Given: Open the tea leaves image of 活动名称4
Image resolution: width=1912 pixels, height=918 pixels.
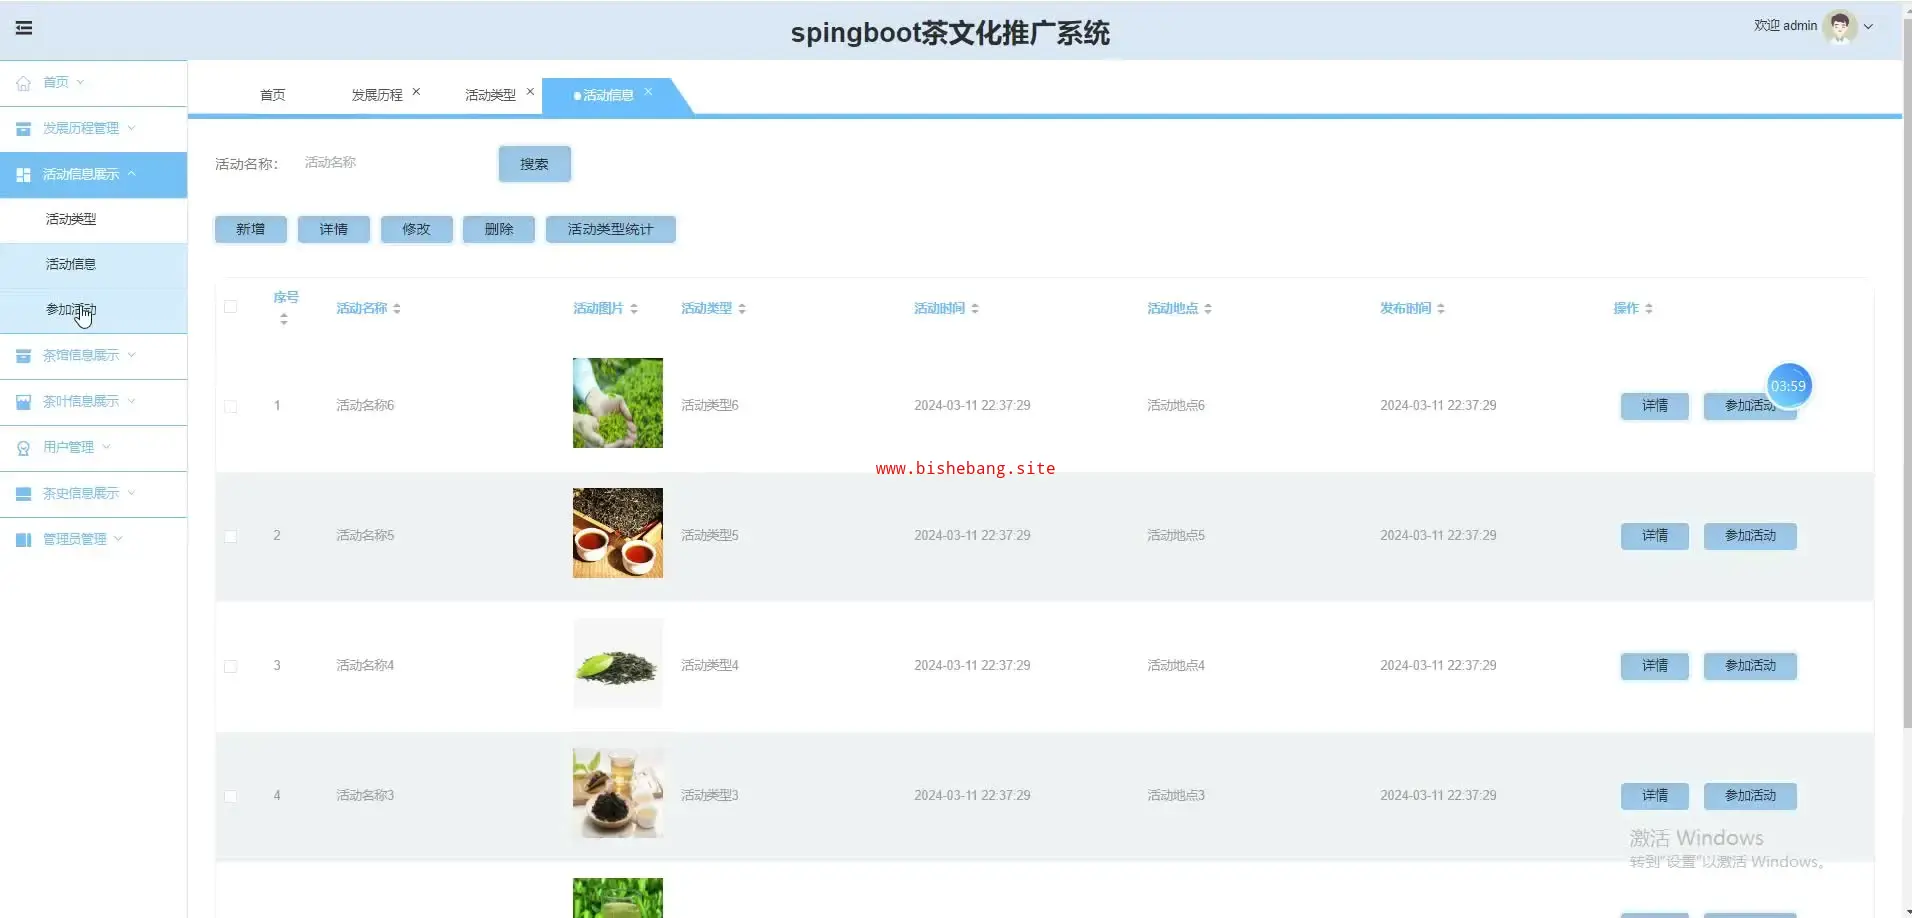Looking at the screenshot, I should [618, 663].
